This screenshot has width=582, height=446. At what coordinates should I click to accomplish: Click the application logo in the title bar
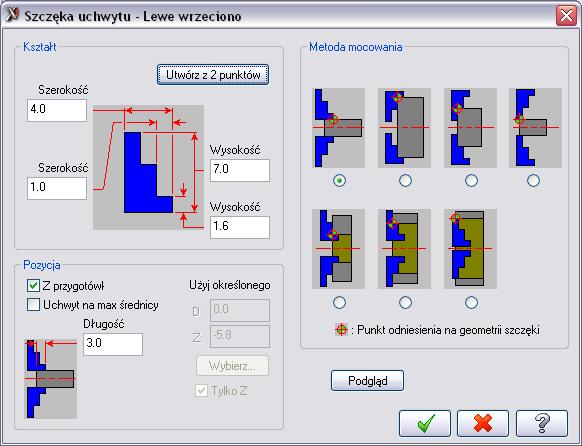coord(12,15)
